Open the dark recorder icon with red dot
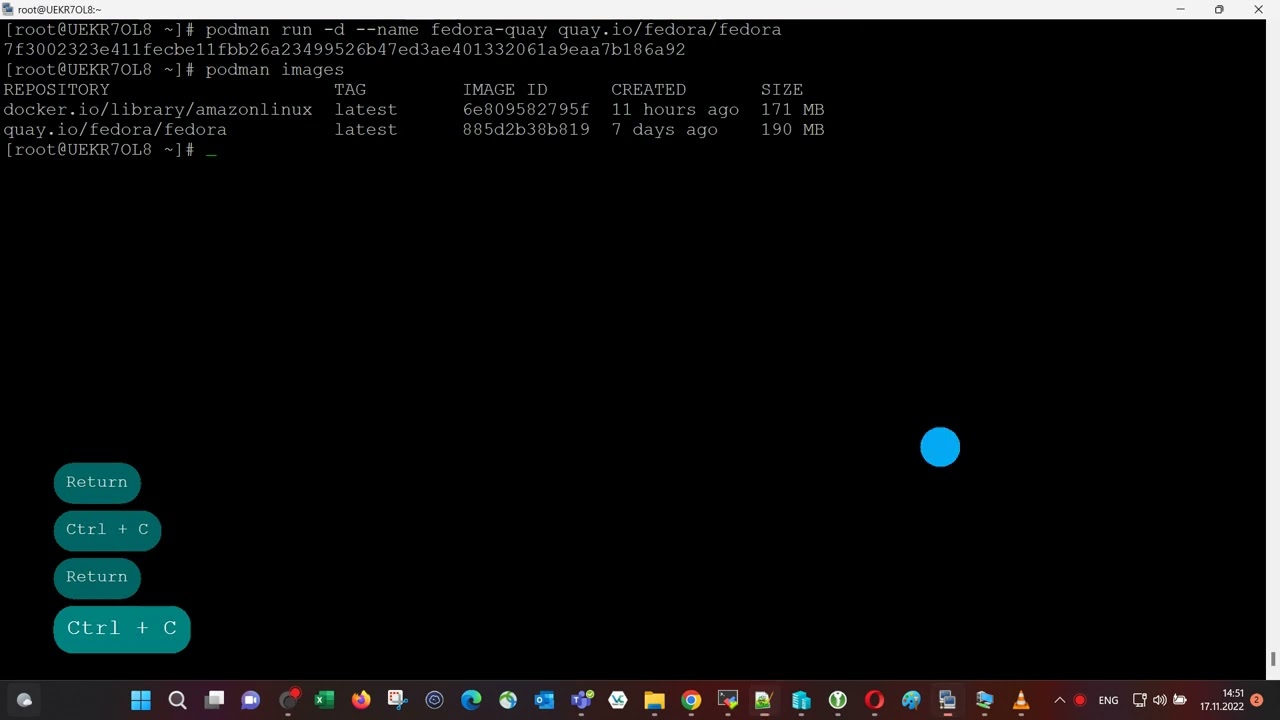The height and width of the screenshot is (720, 1280). 288,700
